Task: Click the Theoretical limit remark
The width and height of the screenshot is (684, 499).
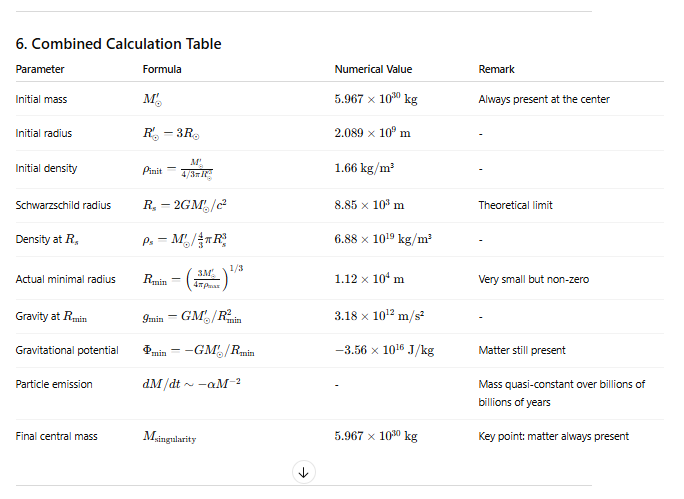Action: point(515,205)
